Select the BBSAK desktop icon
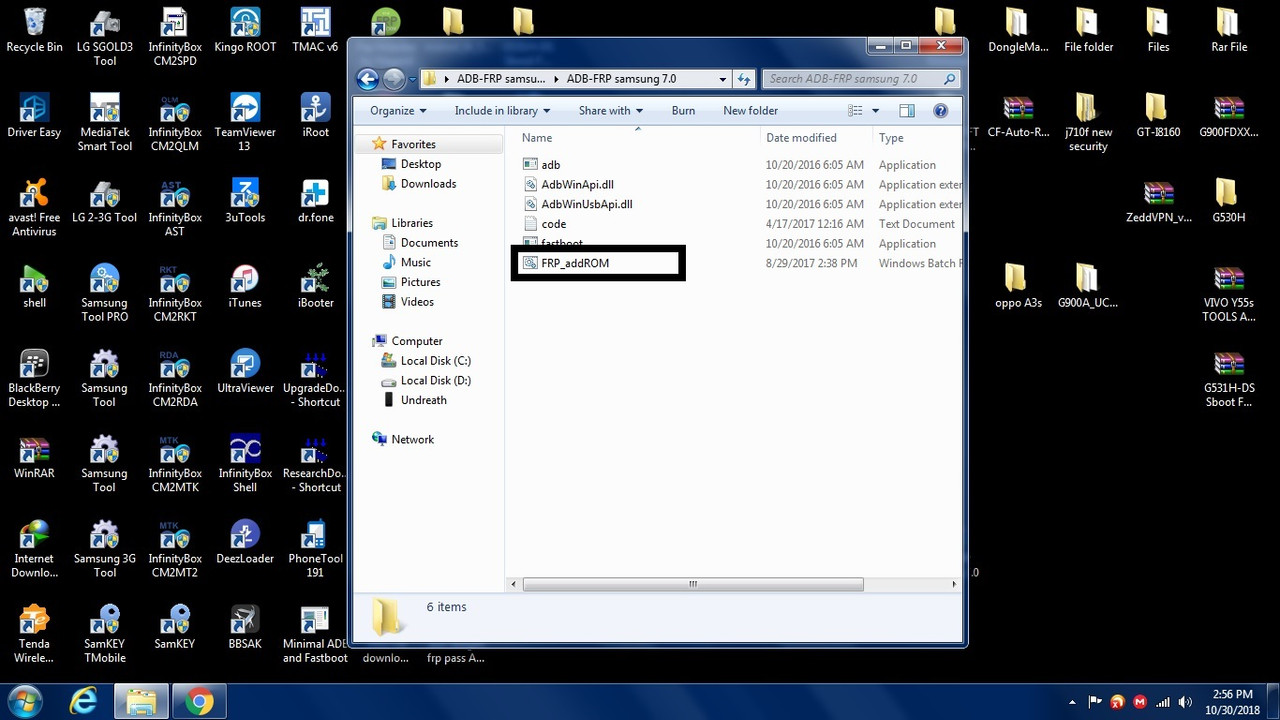 [x=245, y=627]
